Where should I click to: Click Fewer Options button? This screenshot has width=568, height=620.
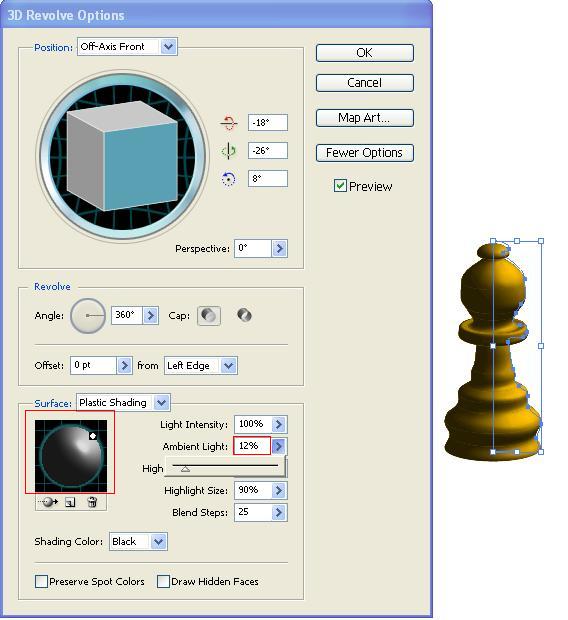pyautogui.click(x=365, y=153)
